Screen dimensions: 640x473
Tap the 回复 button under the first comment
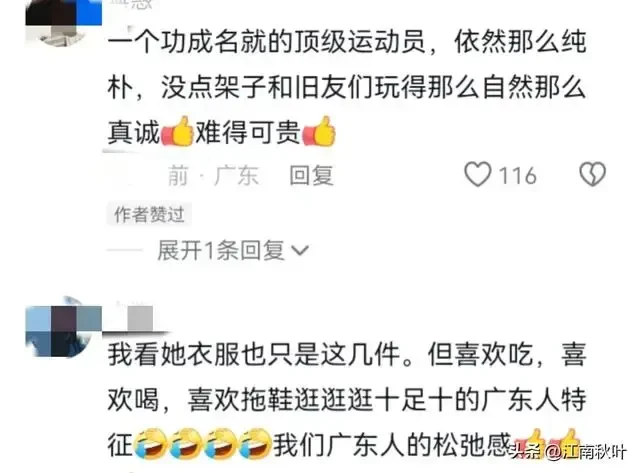tap(311, 175)
